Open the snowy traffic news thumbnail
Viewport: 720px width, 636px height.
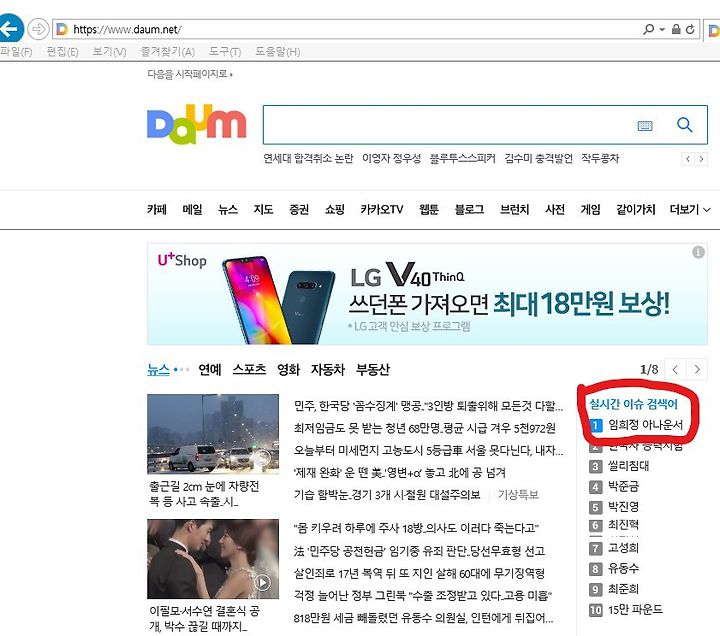tap(213, 433)
